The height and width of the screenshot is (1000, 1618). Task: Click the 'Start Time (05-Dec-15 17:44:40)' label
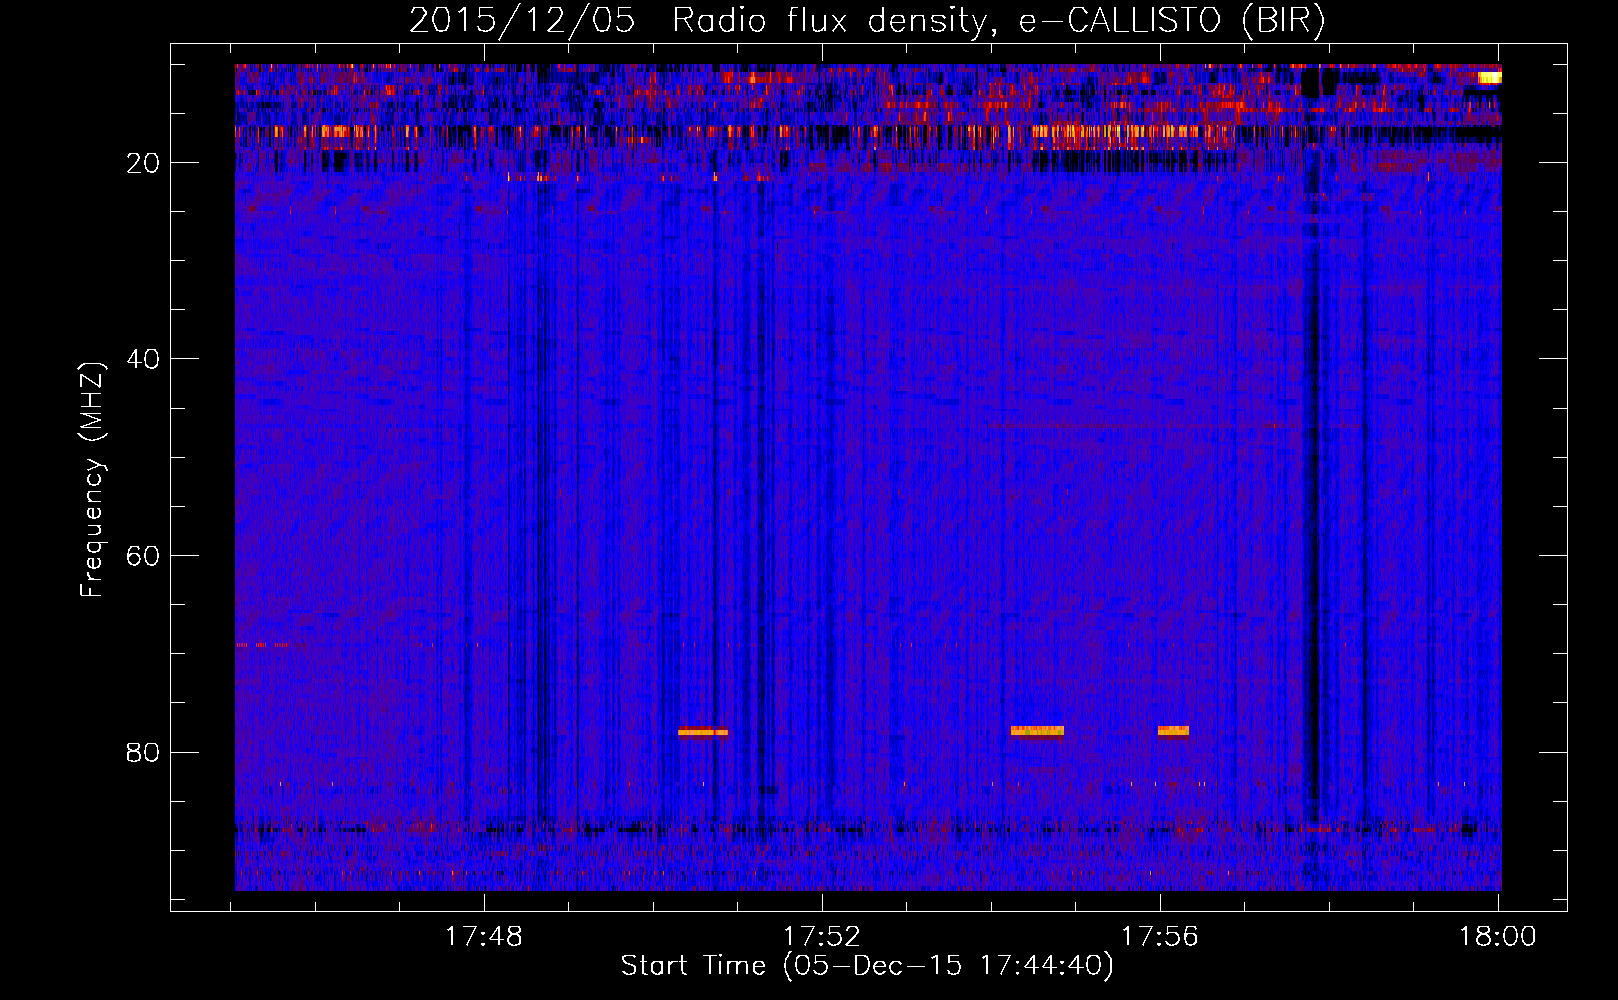[x=867, y=966]
